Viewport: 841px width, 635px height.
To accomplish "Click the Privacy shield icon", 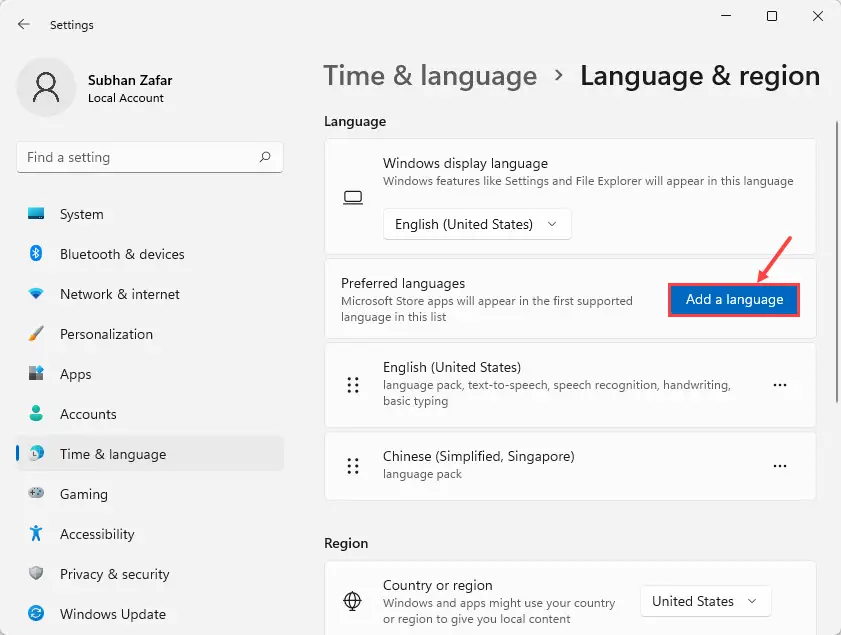I will 36,573.
